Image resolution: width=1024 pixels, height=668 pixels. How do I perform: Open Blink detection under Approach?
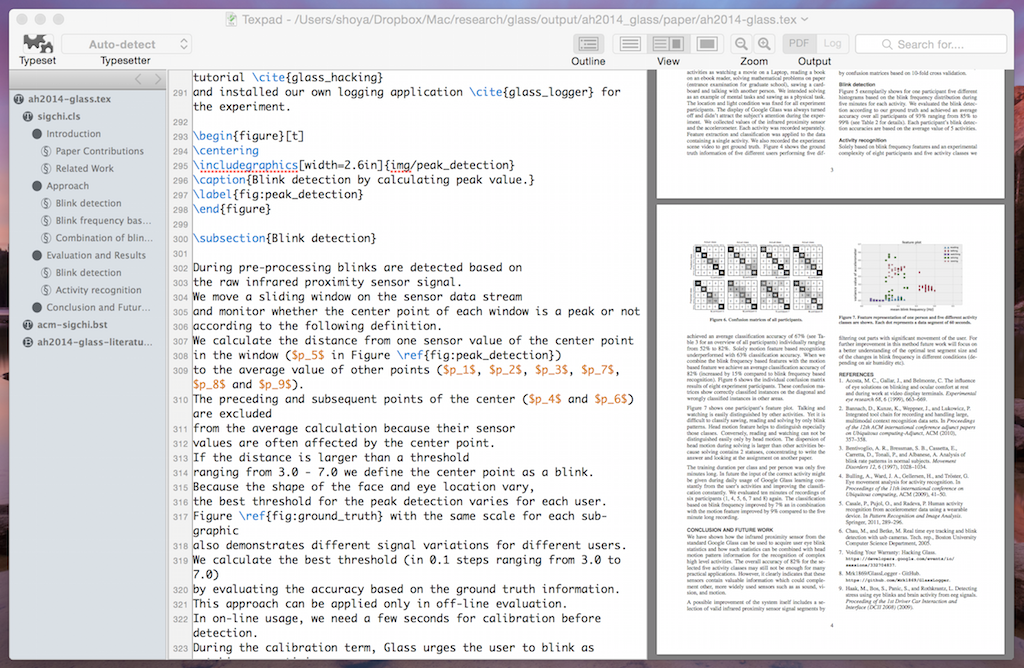pos(88,203)
